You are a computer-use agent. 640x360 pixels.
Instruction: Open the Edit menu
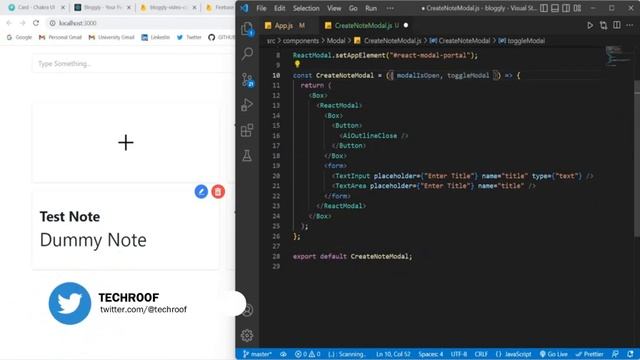[x=280, y=8]
